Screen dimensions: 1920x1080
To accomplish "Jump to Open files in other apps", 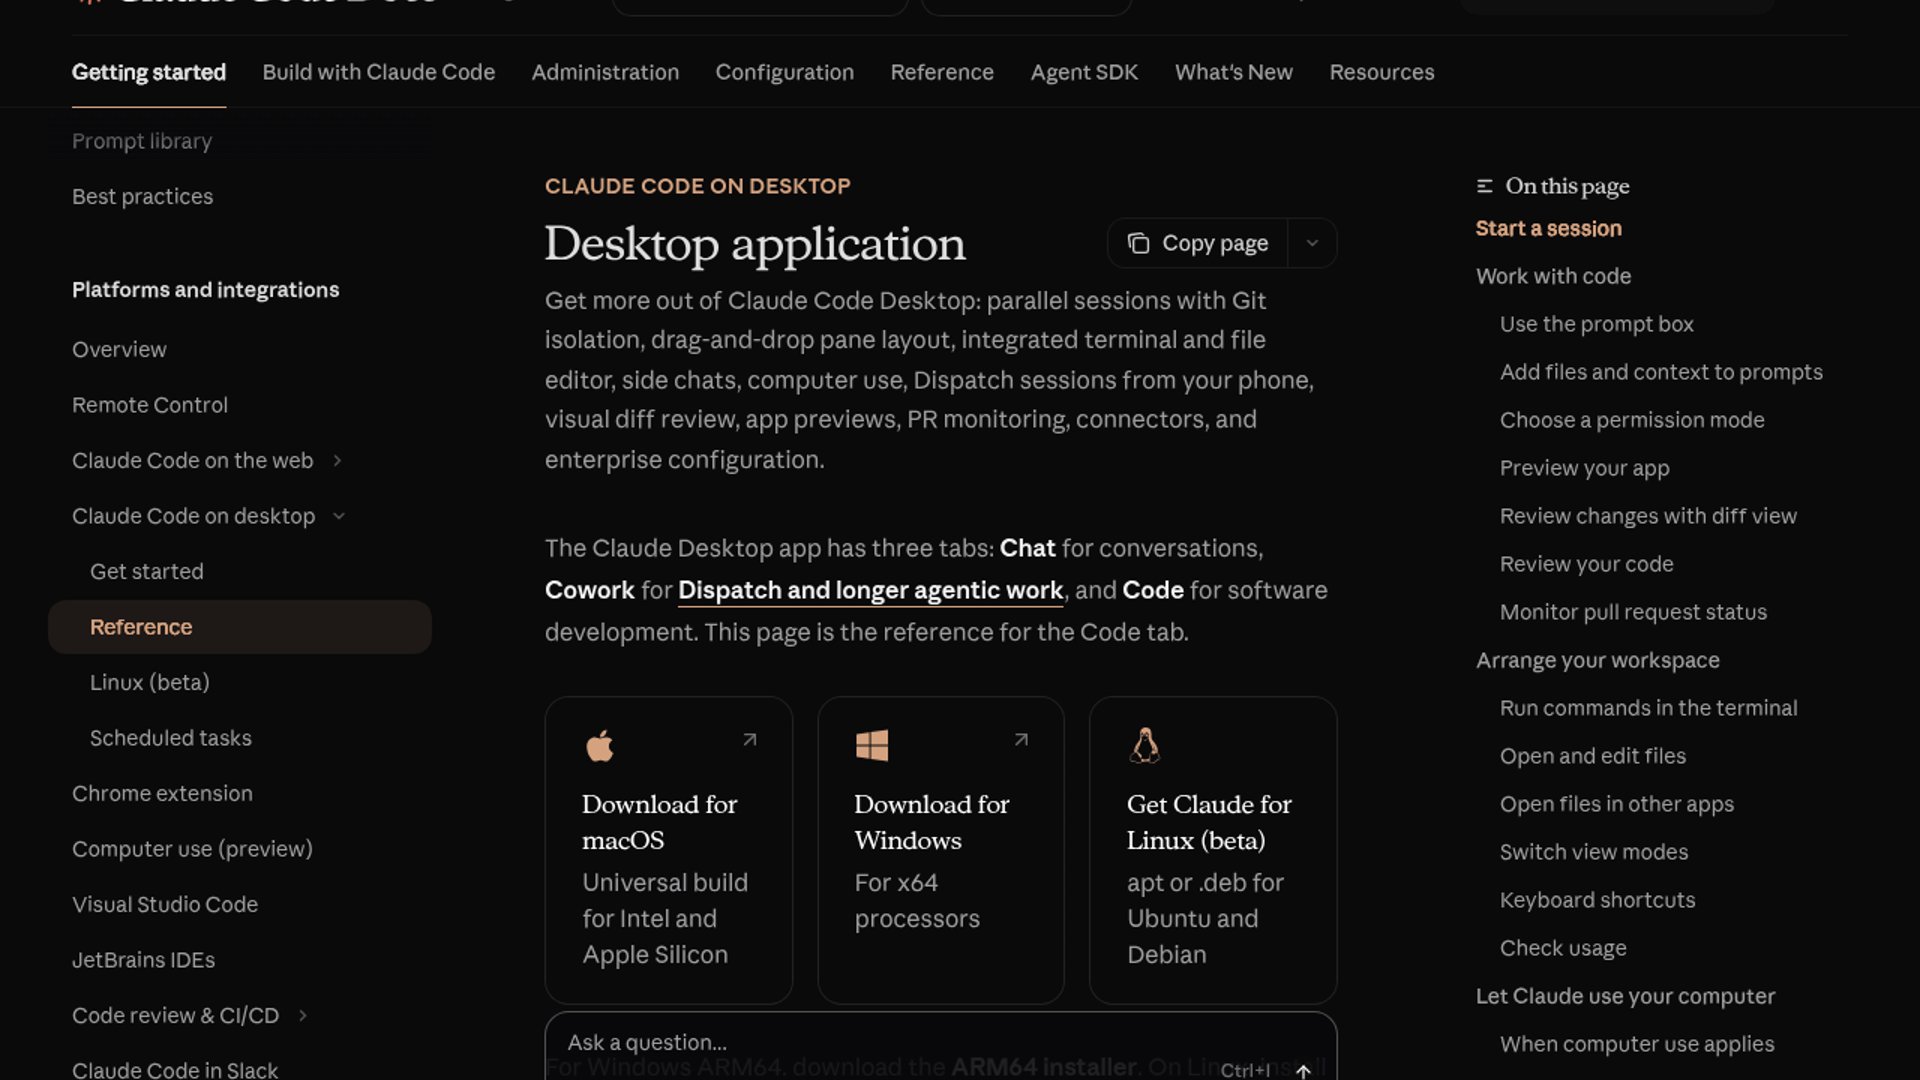I will pos(1617,805).
